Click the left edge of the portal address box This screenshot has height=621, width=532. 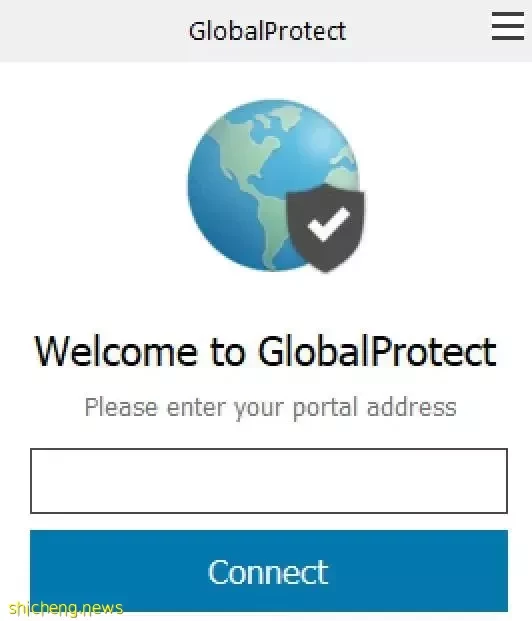pyautogui.click(x=40, y=481)
